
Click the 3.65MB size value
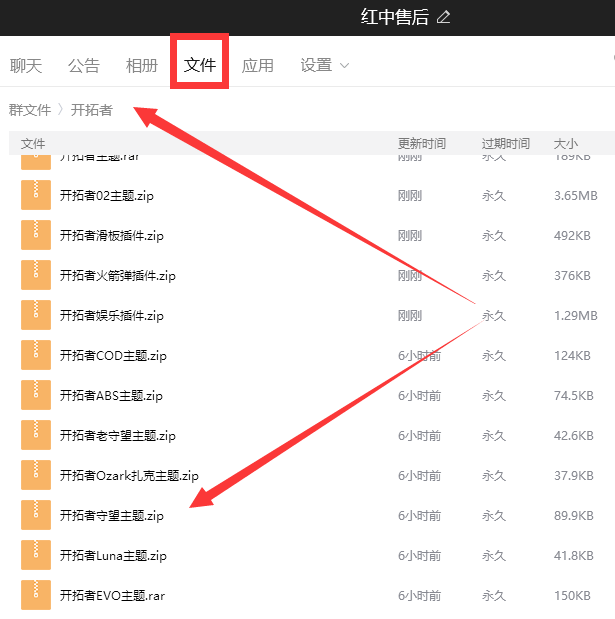point(576,195)
